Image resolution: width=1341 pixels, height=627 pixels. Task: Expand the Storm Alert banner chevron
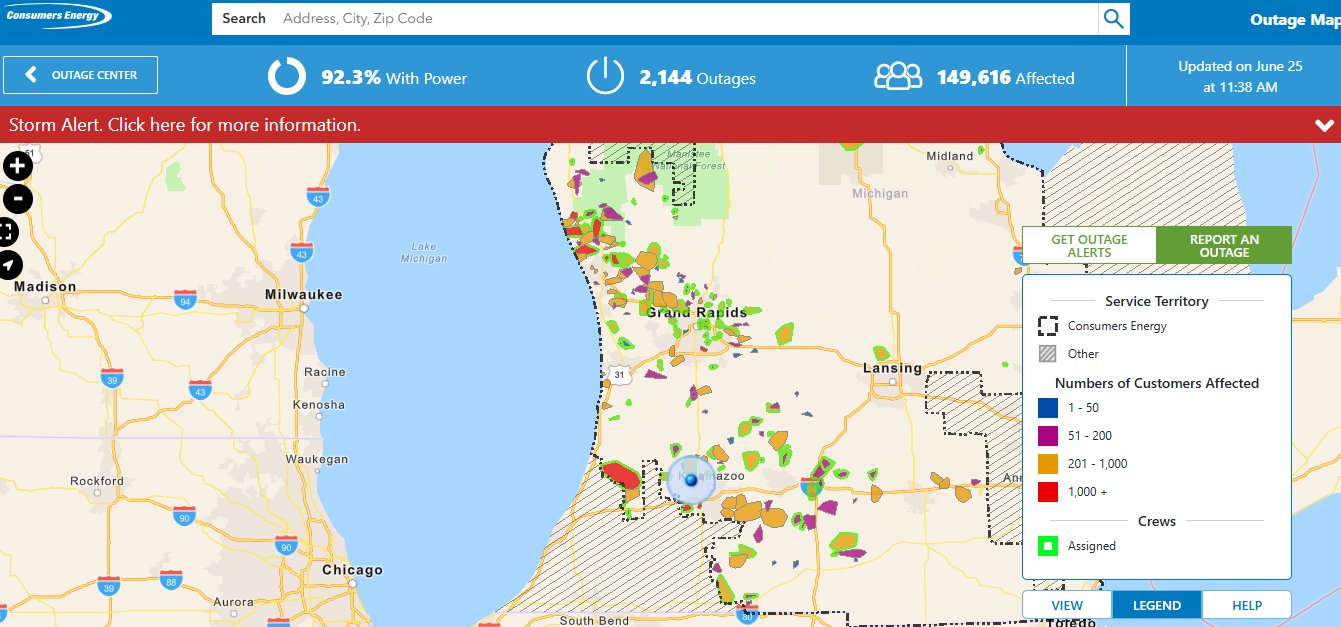pyautogui.click(x=1325, y=126)
